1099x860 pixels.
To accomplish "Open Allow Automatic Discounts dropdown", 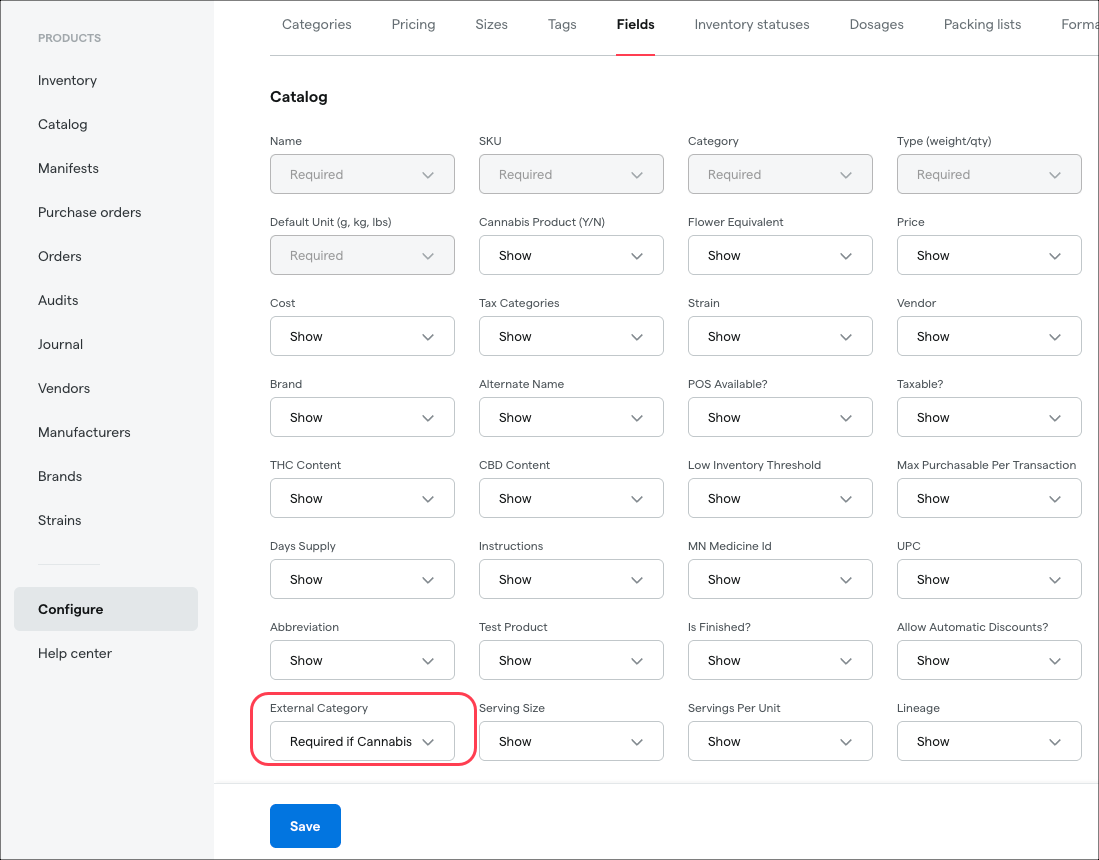I will [989, 661].
